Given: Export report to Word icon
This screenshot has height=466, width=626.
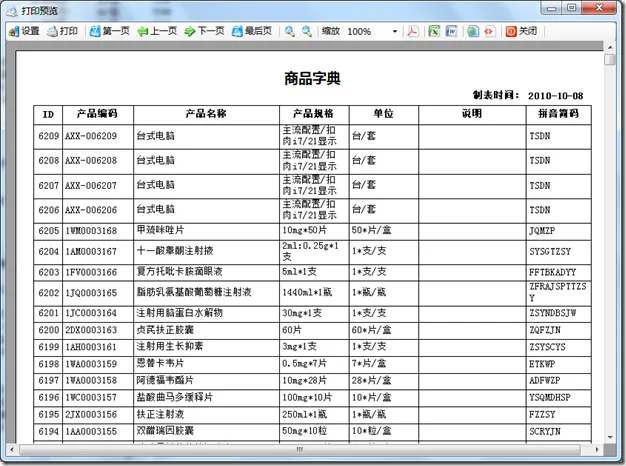Looking at the screenshot, I should tap(451, 31).
